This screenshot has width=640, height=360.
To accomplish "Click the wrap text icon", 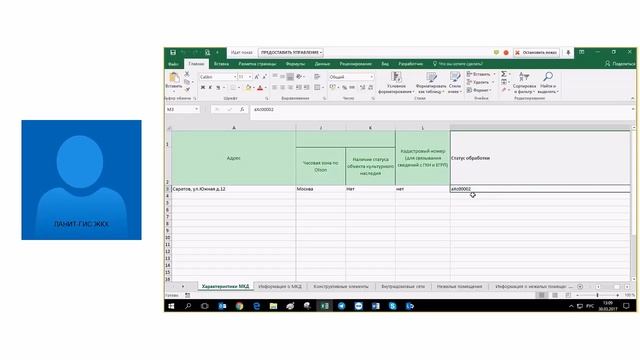I will (317, 77).
